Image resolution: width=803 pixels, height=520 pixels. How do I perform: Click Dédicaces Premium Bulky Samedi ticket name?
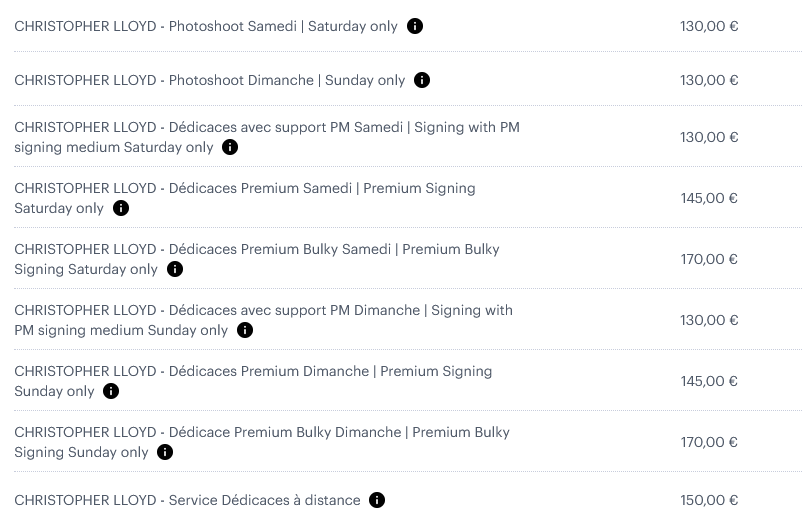tap(257, 259)
